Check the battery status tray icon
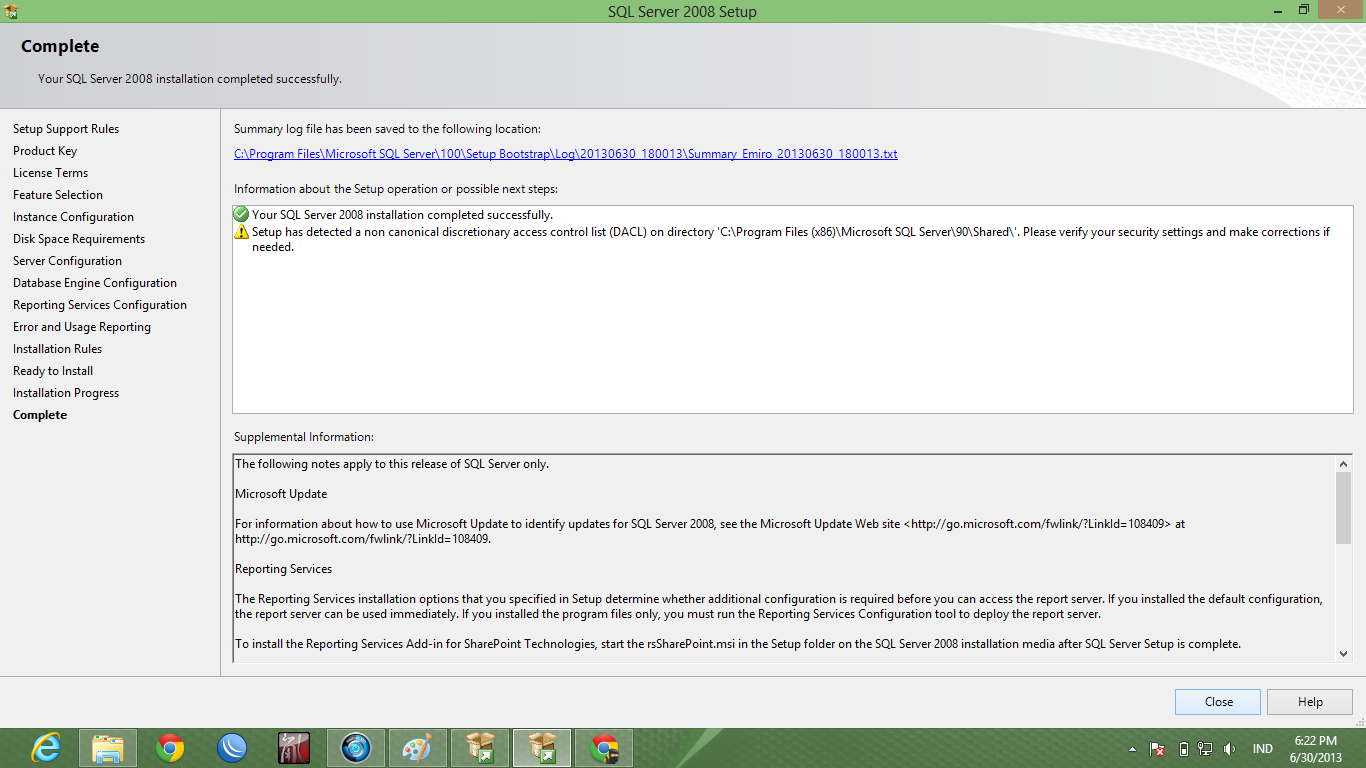The width and height of the screenshot is (1366, 768). 1183,749
